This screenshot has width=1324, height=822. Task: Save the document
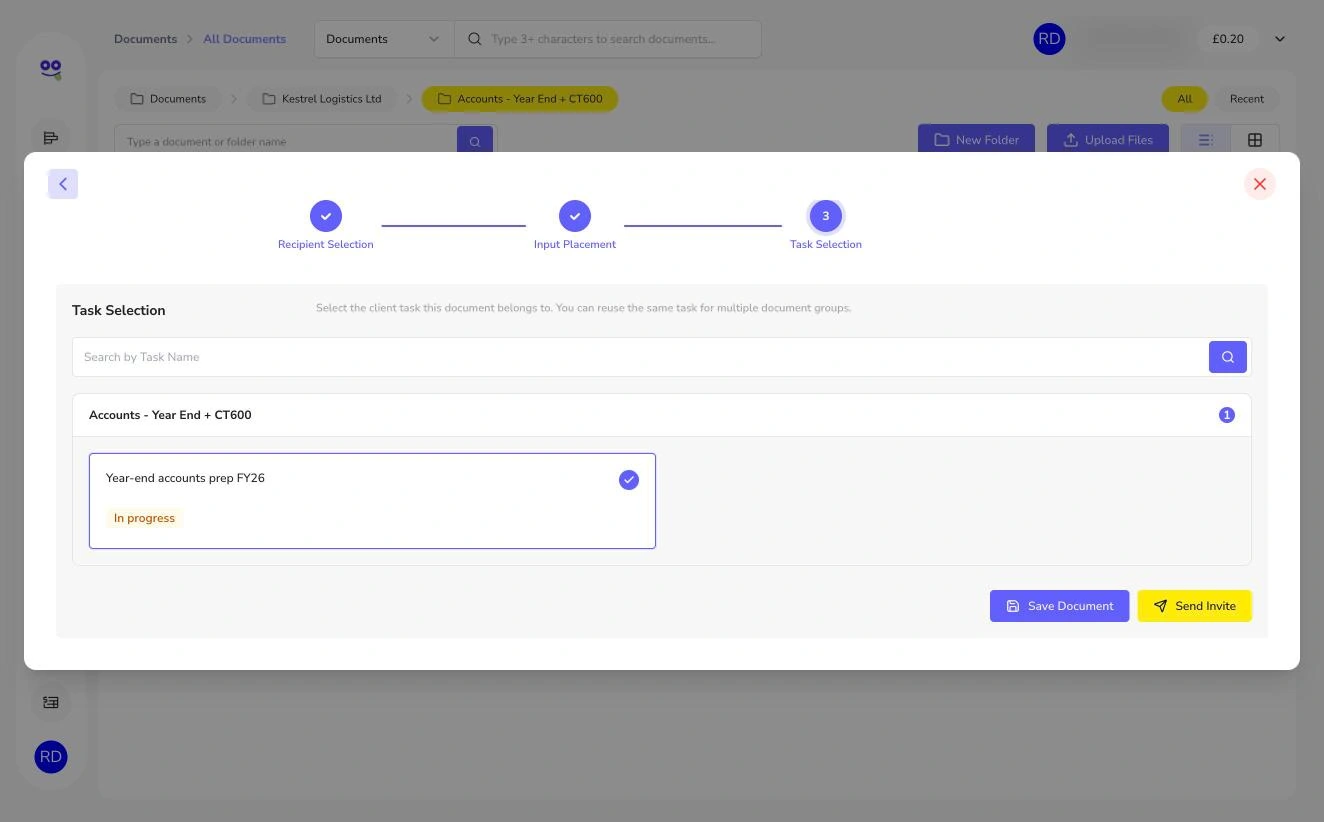click(x=1059, y=606)
